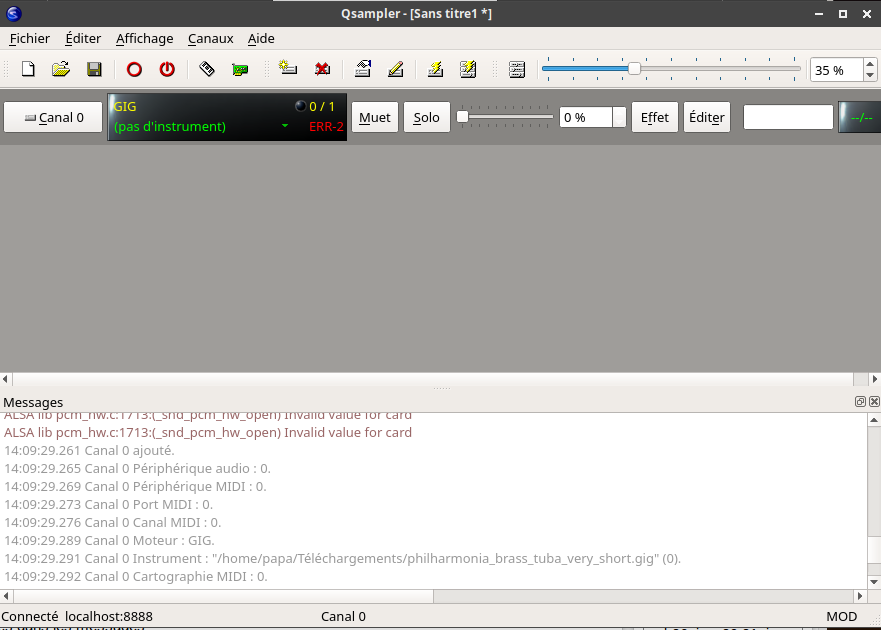Increase master volume with the spinbox up arrow

[870, 64]
